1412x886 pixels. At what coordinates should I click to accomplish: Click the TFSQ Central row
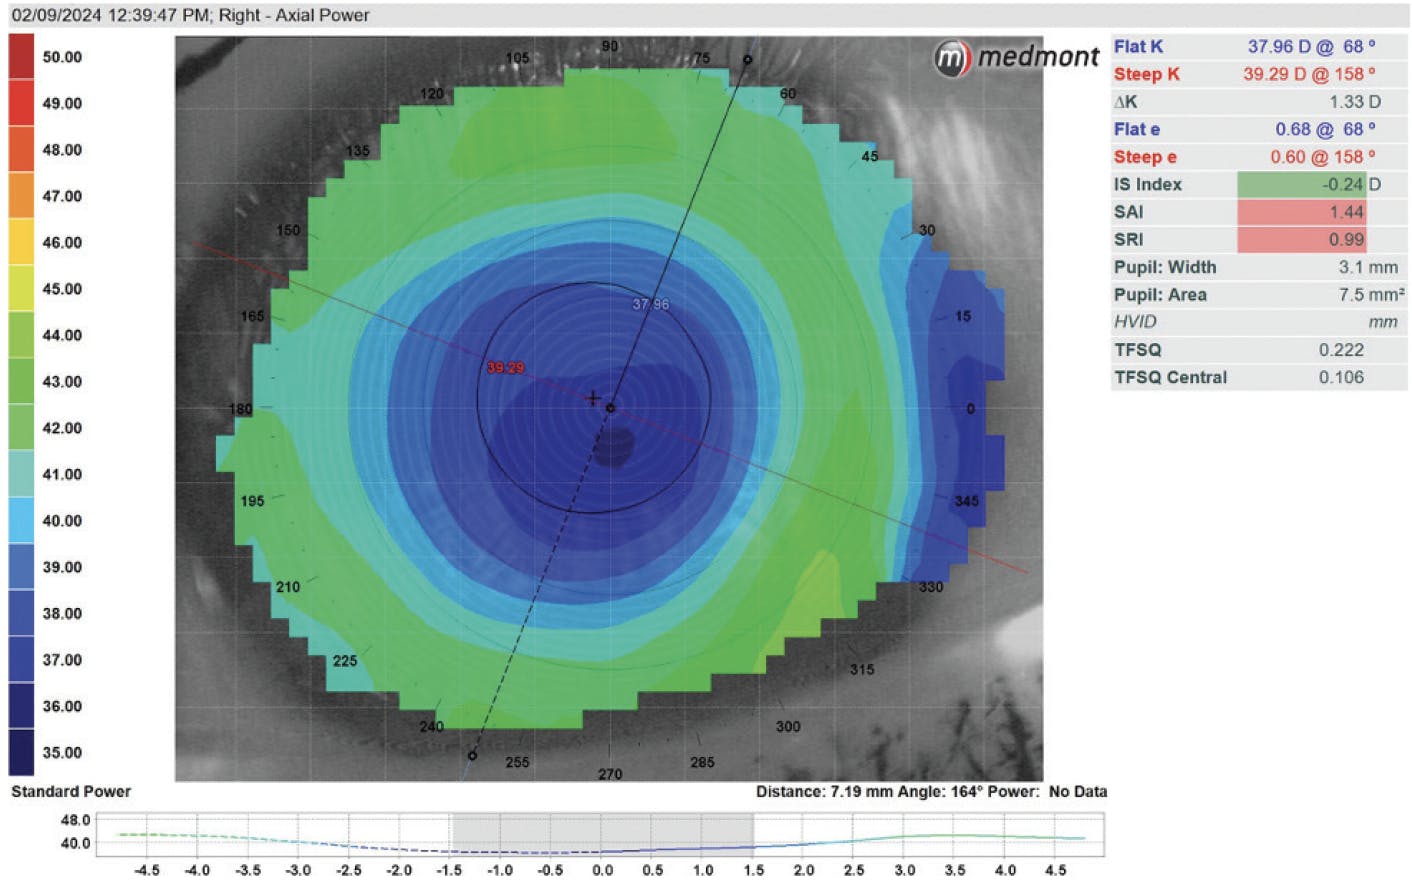(x=1258, y=377)
